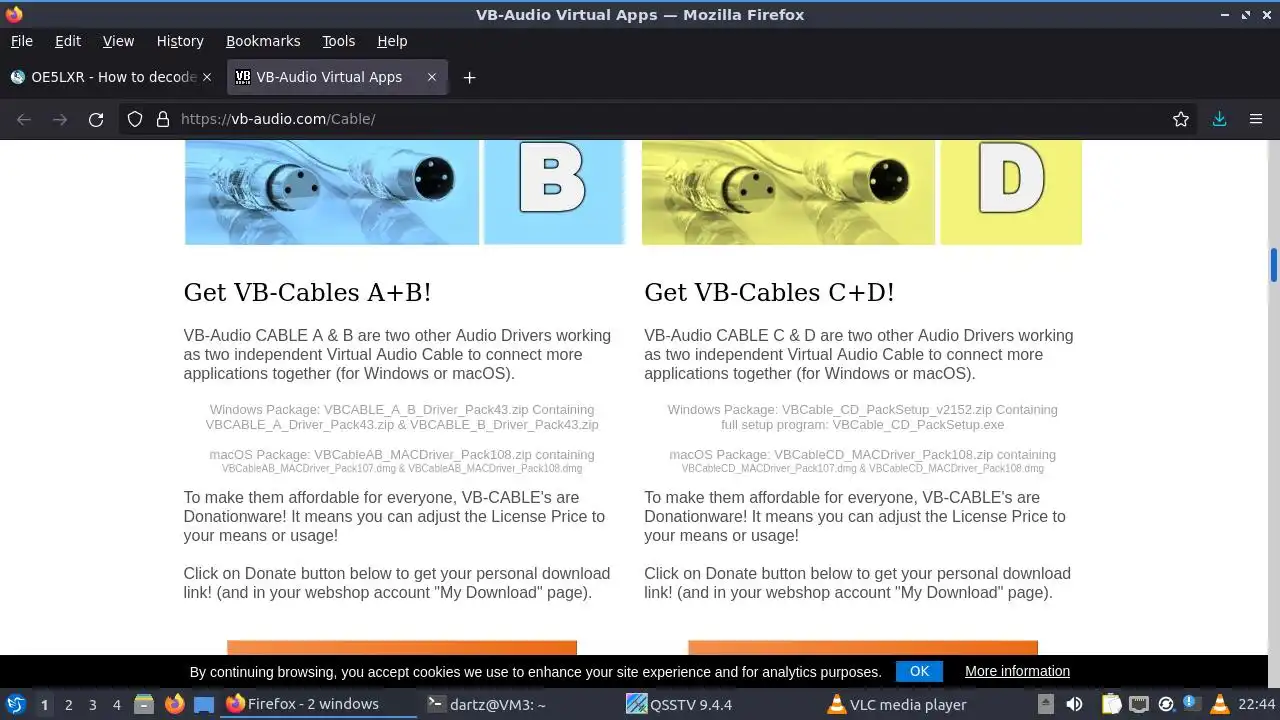
Task: Switch to workspace 4 in taskbar
Action: pyautogui.click(x=116, y=705)
